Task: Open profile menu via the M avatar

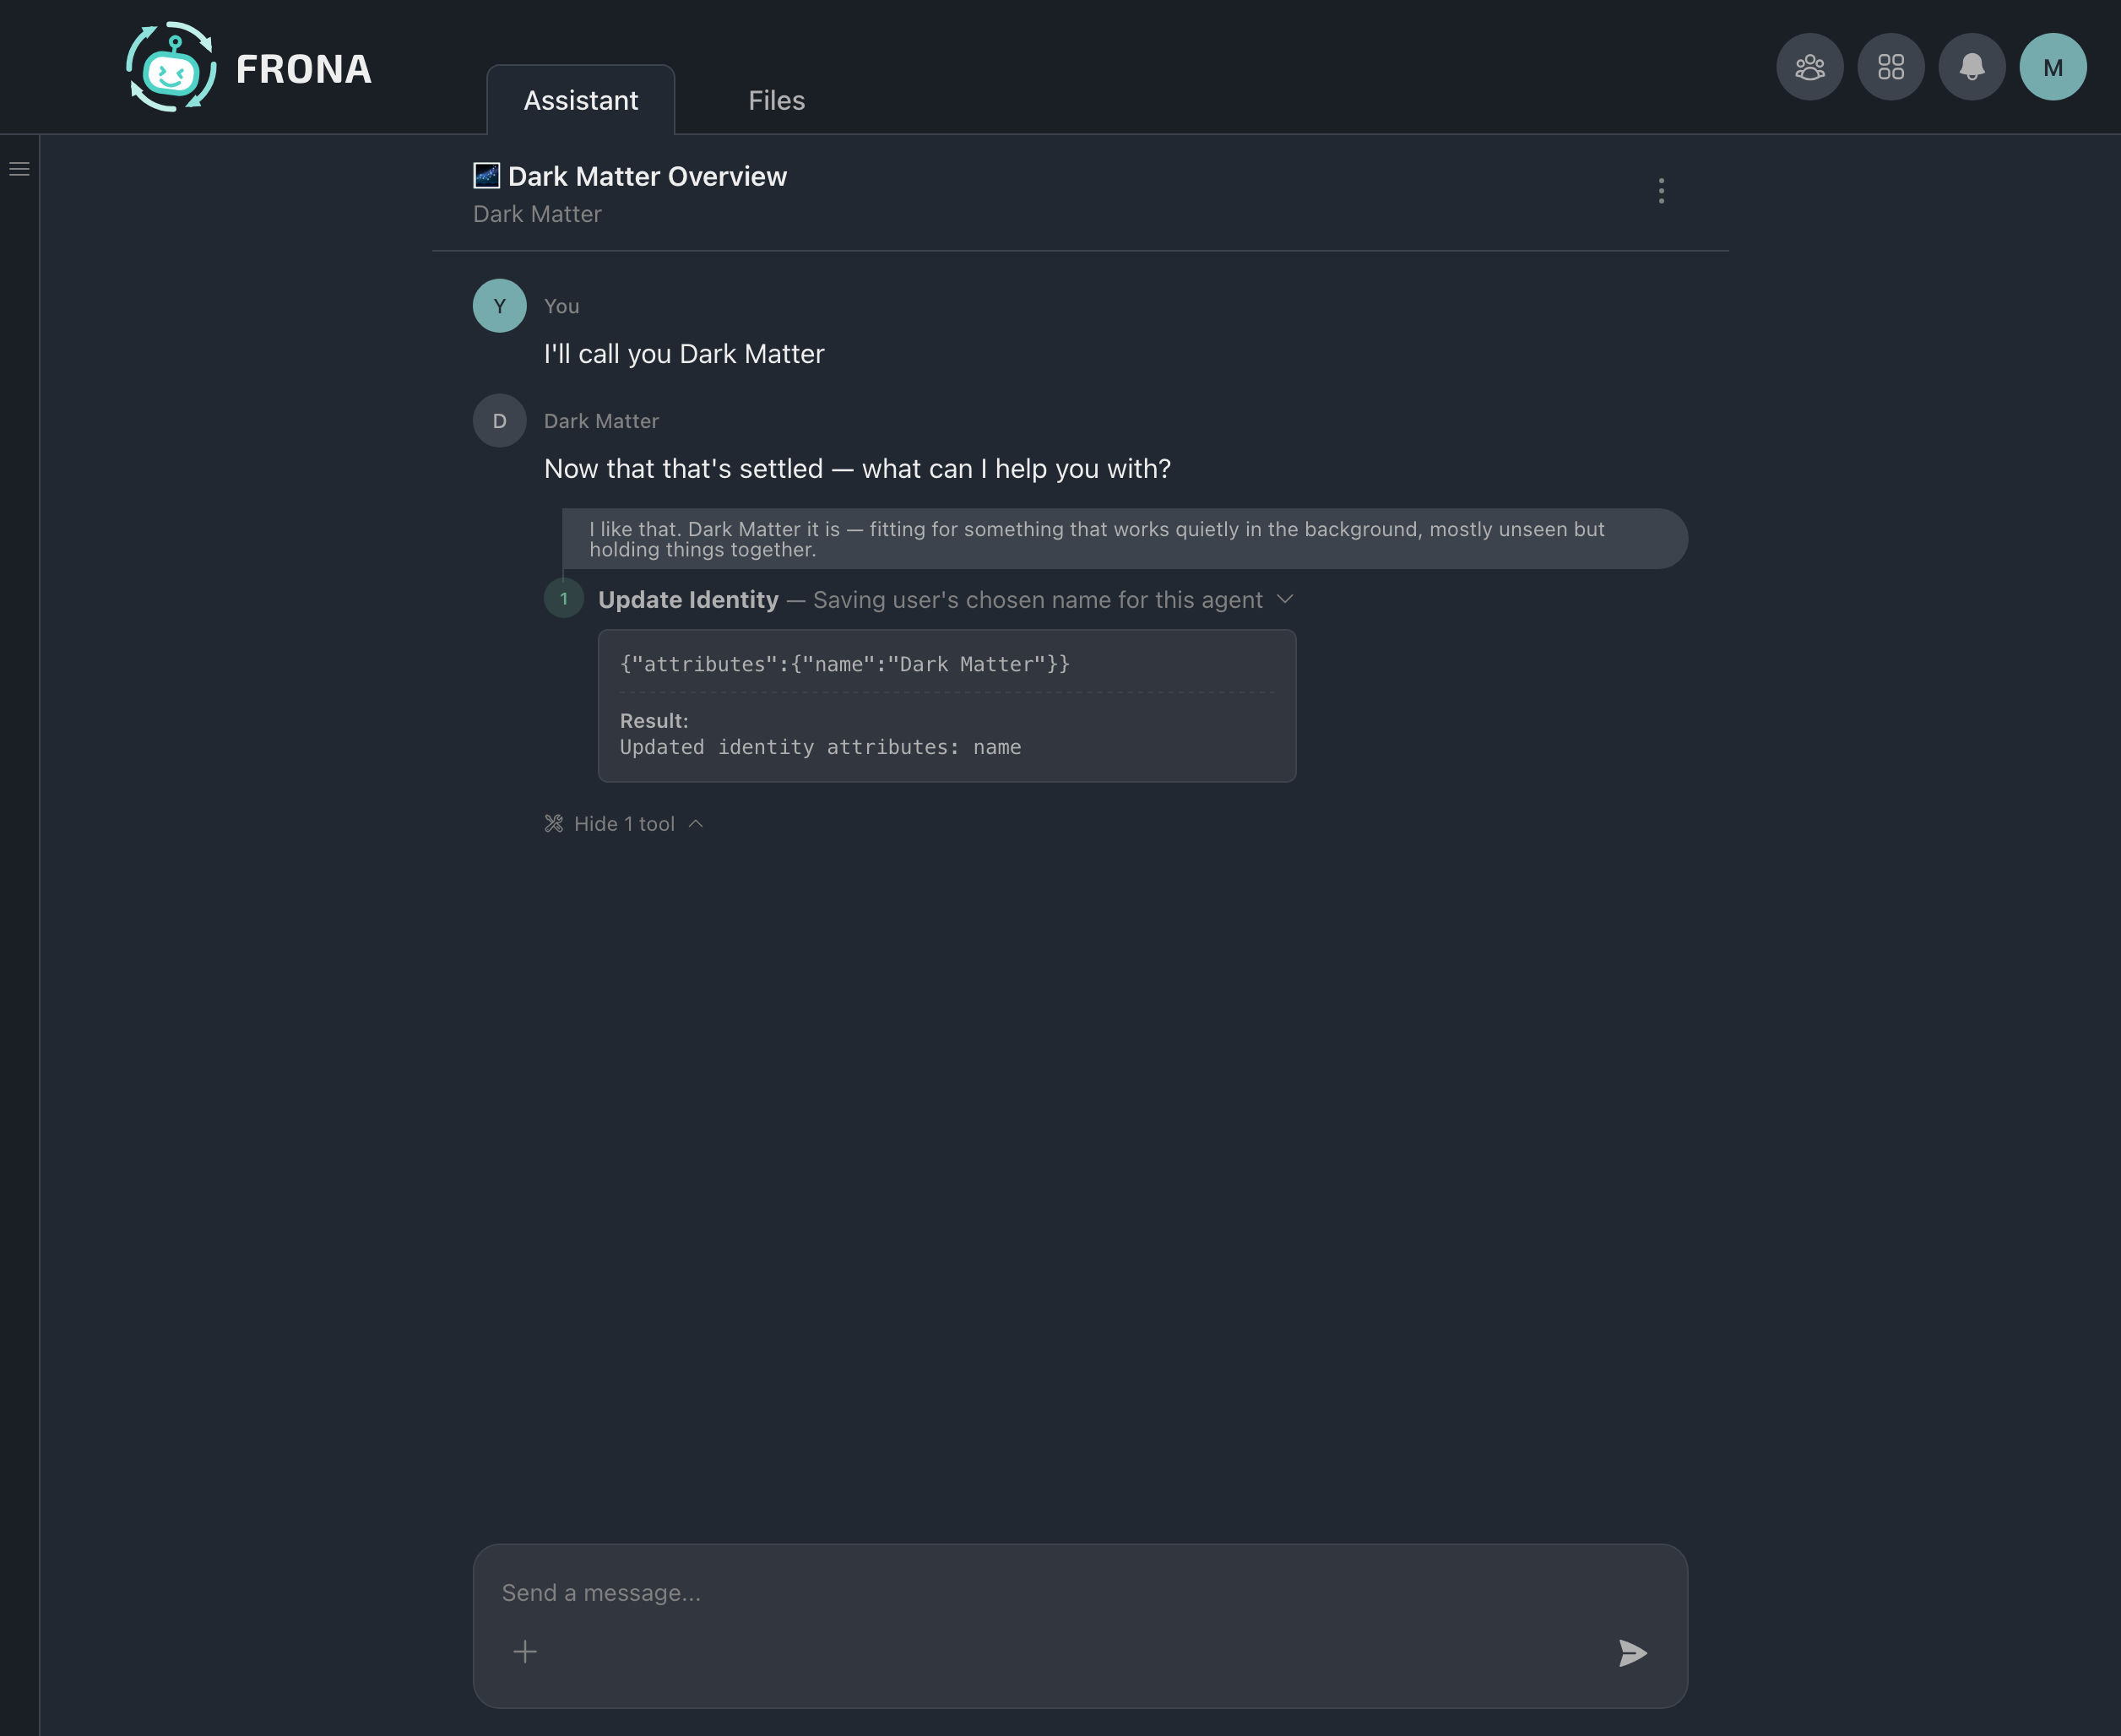Action: pyautogui.click(x=2054, y=66)
